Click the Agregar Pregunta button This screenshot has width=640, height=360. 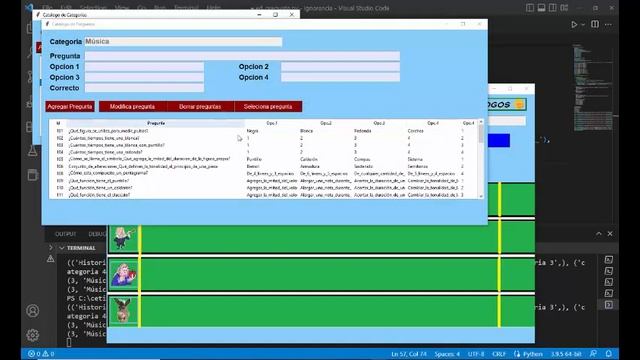point(70,107)
